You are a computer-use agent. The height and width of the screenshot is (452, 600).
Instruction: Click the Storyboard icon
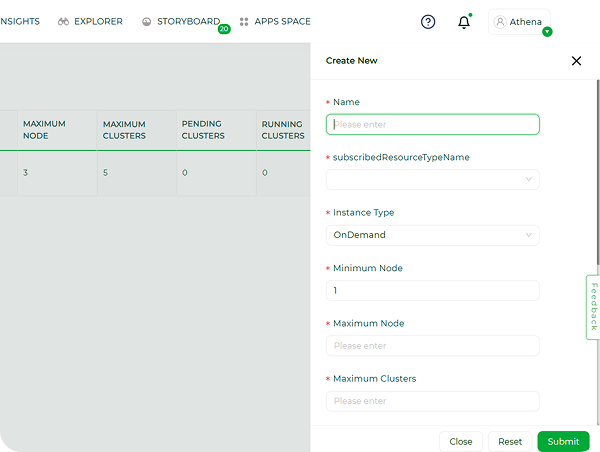(x=146, y=22)
